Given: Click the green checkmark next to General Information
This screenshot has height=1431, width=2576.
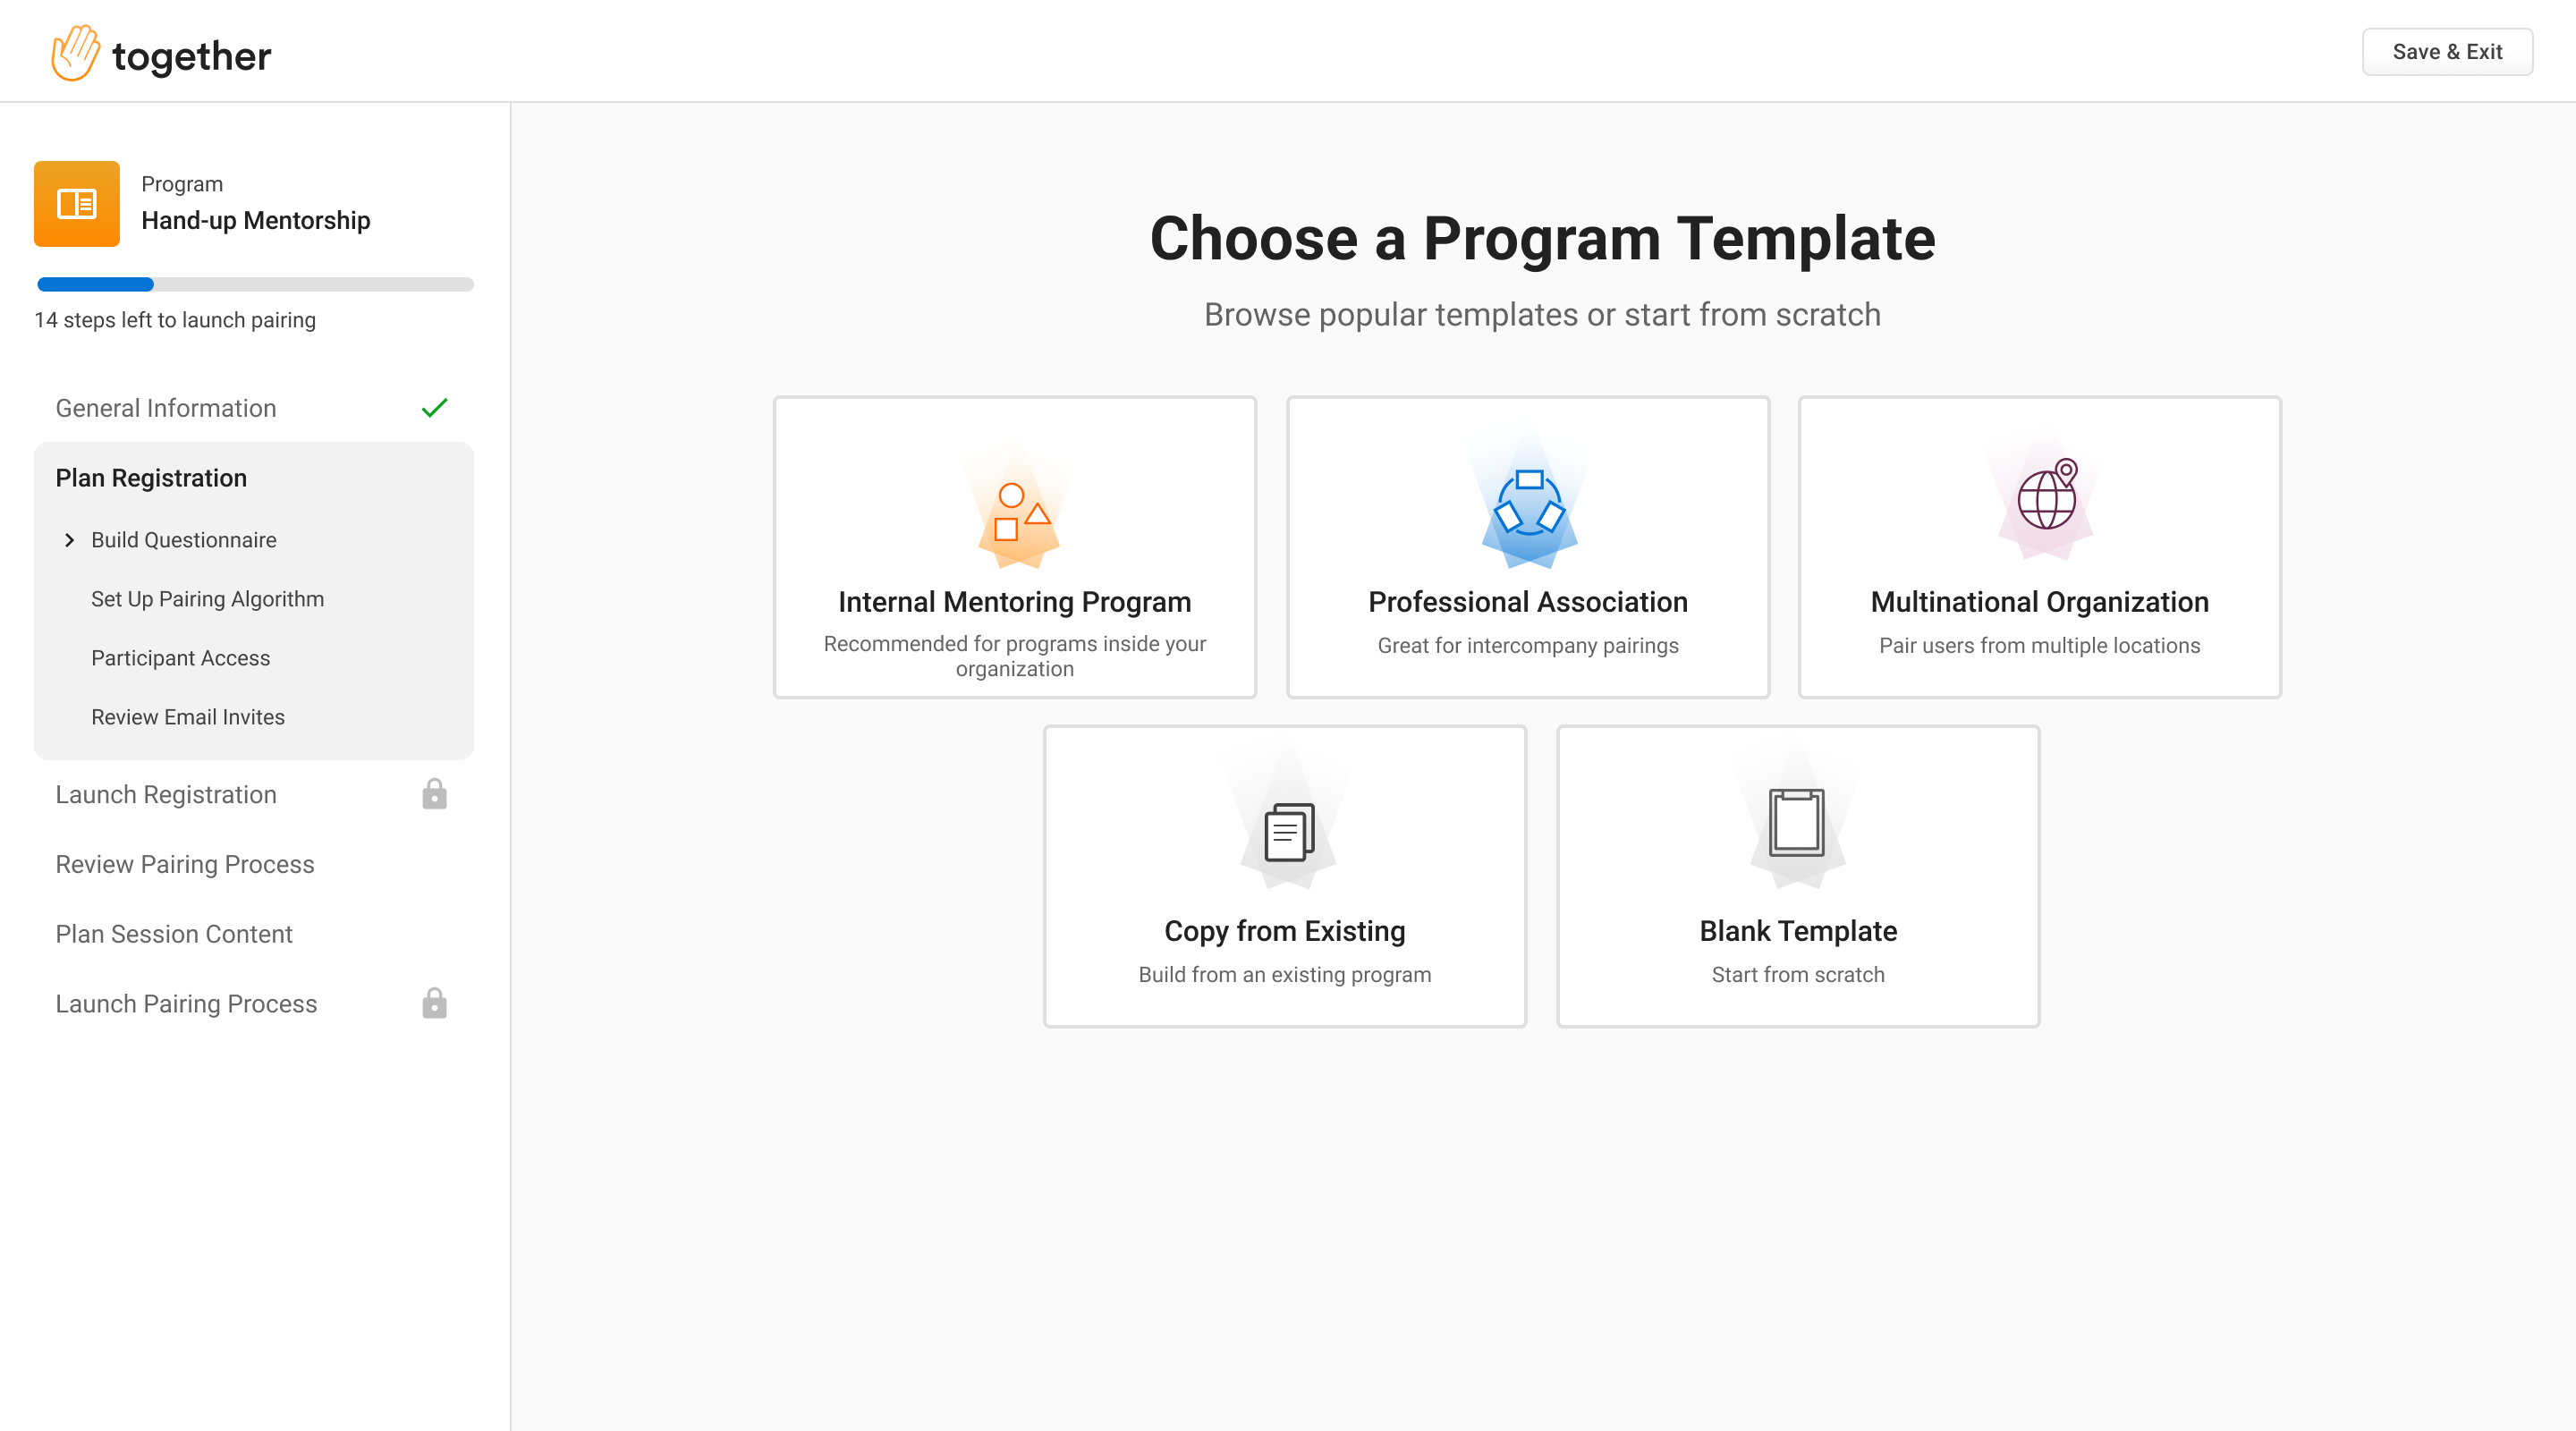Looking at the screenshot, I should coord(434,407).
